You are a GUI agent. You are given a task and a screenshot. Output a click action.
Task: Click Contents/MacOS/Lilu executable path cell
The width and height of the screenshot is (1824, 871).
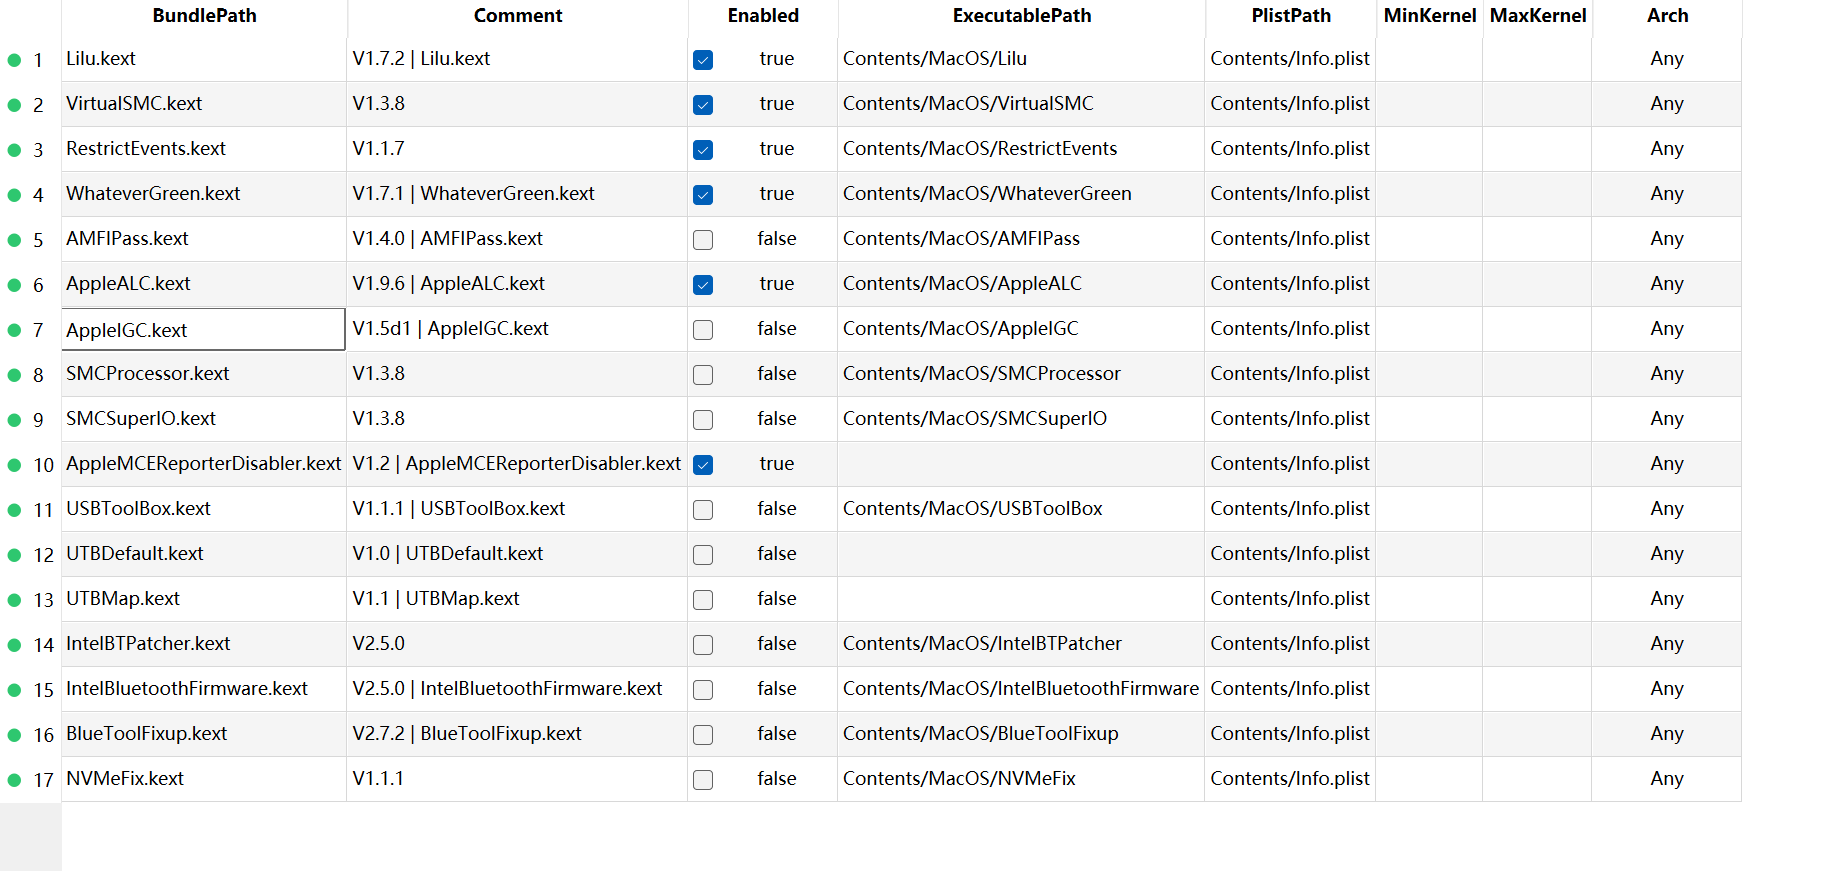1021,59
